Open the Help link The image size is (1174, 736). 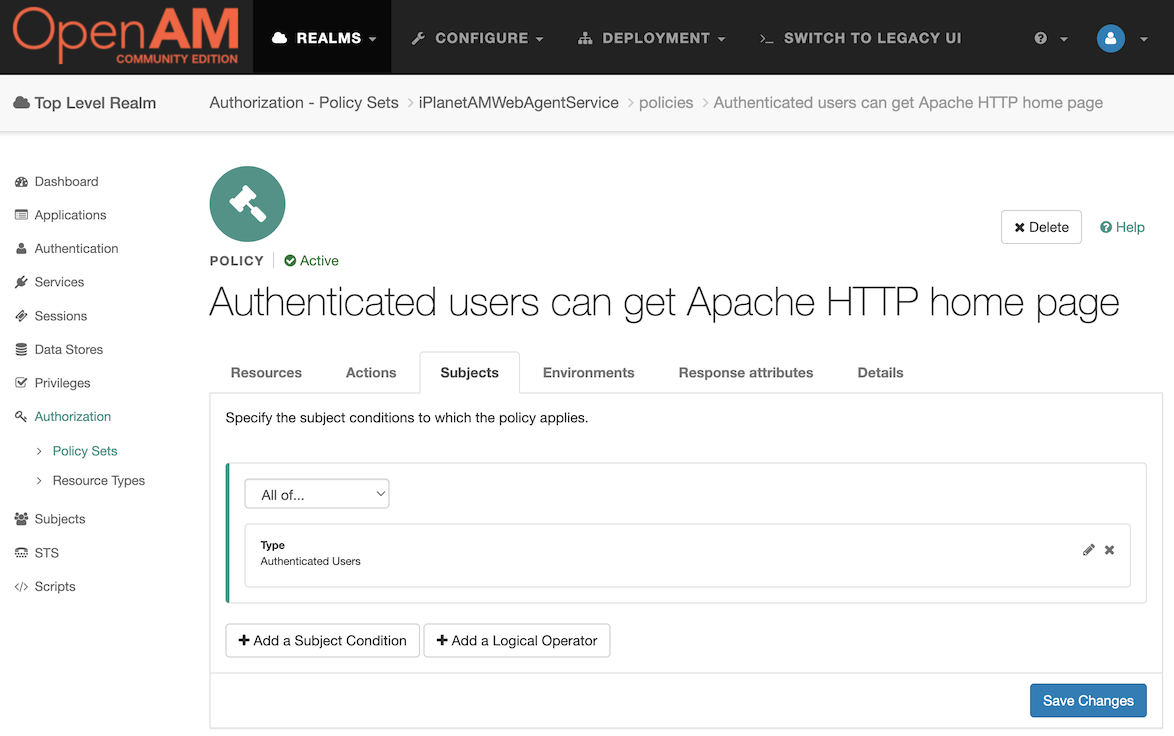pyautogui.click(x=1122, y=227)
